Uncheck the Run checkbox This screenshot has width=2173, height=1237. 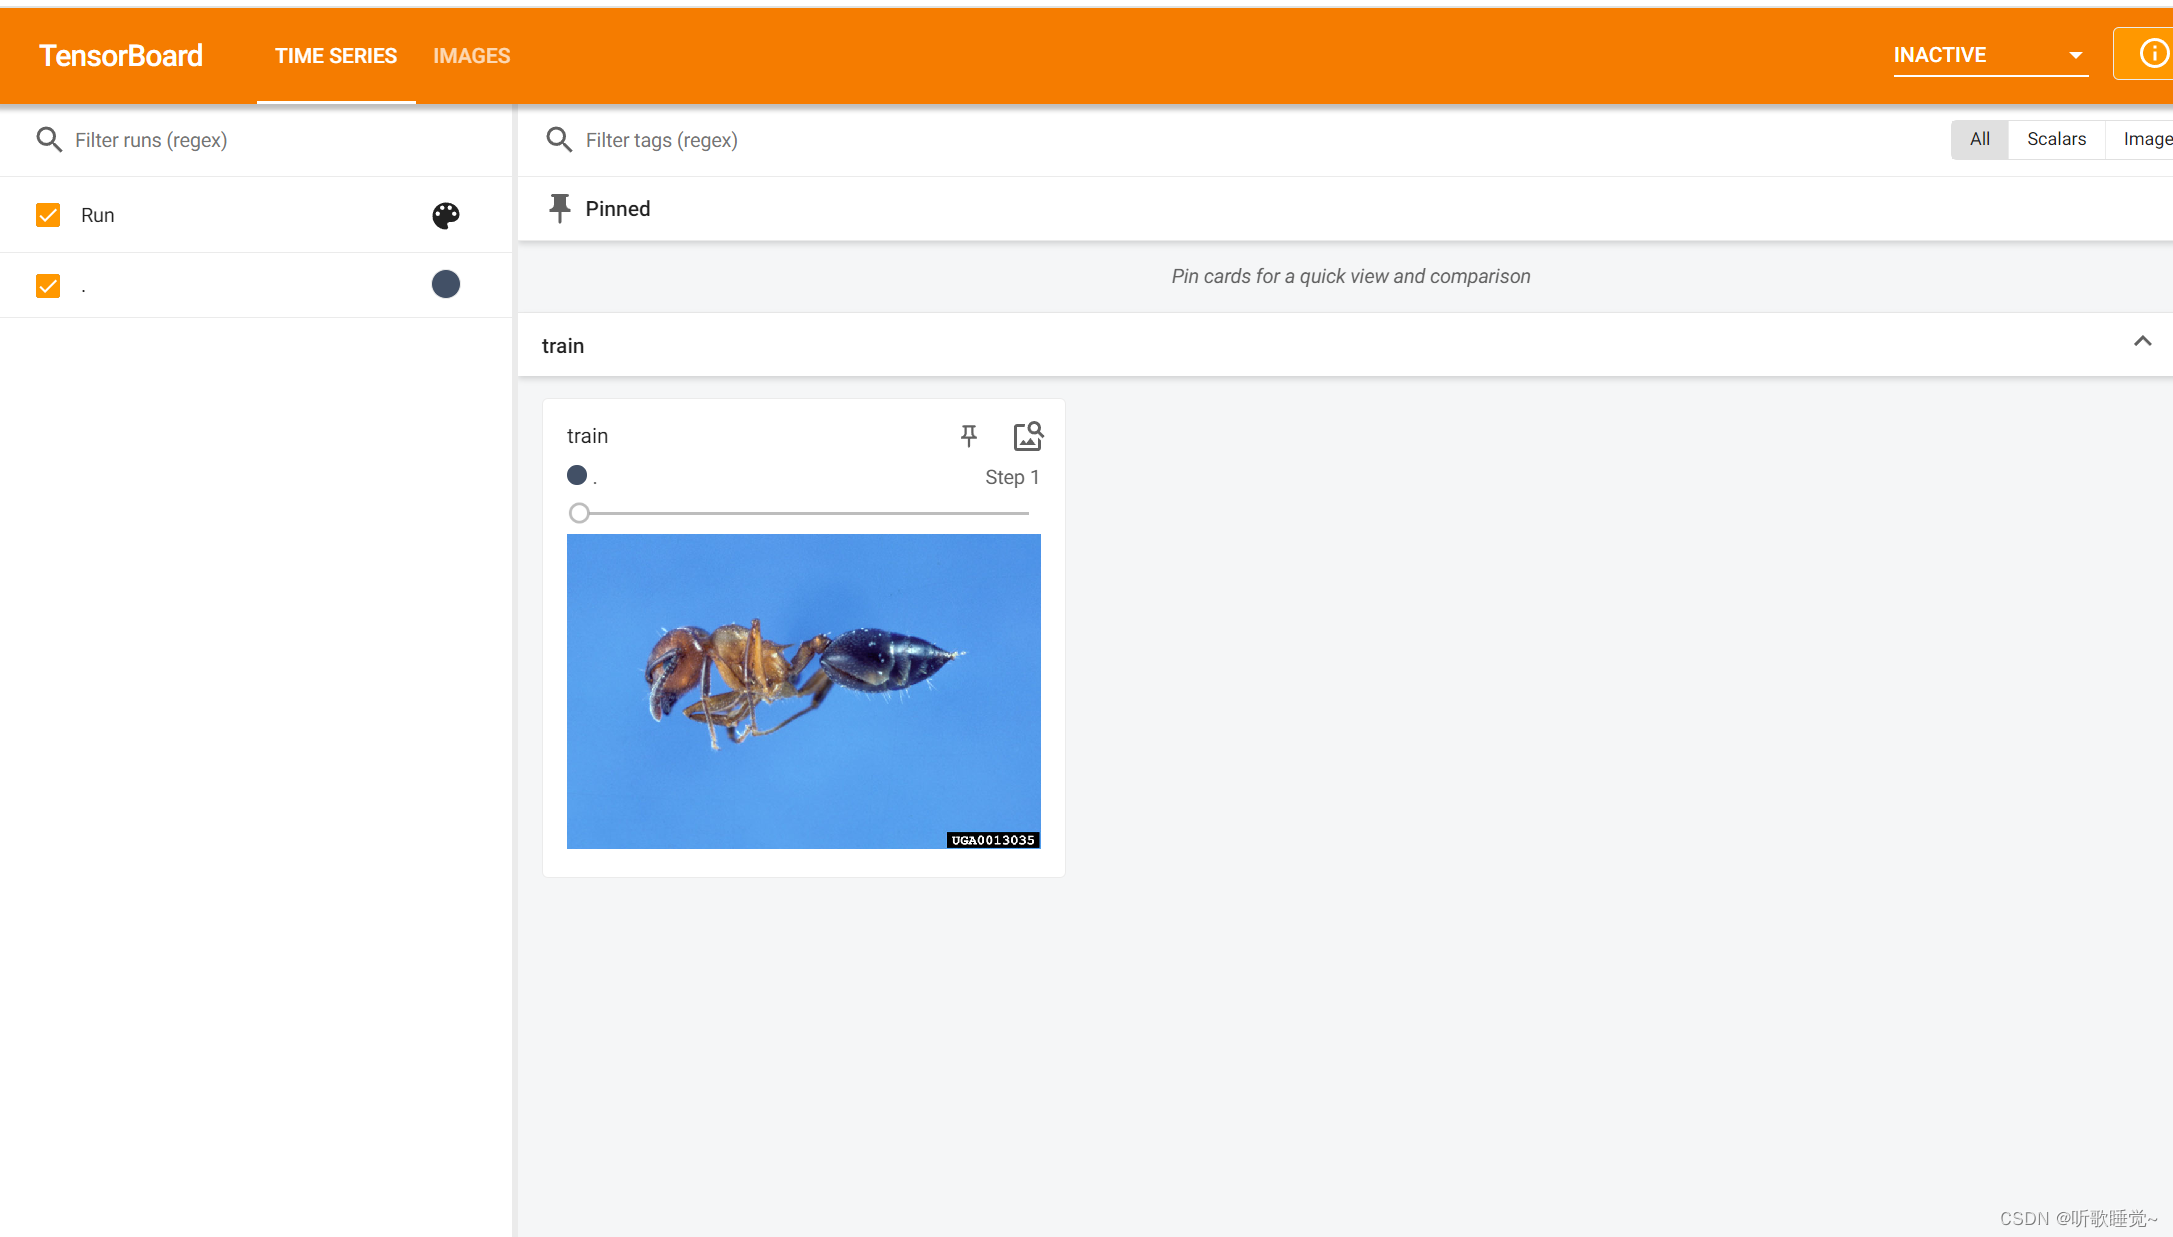point(48,215)
